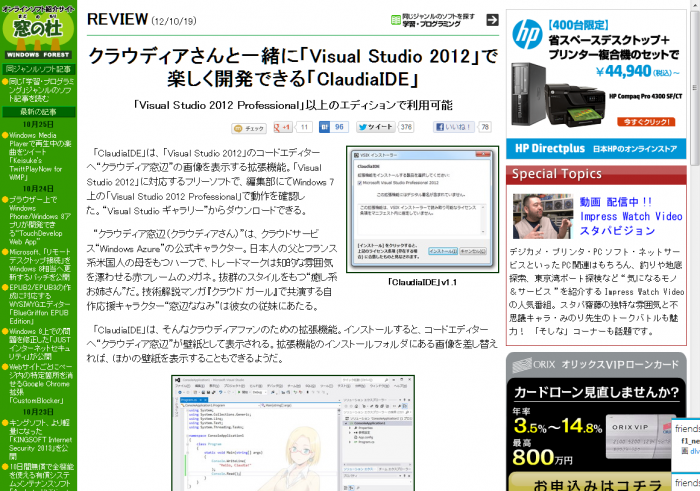Click the ORIX VIP loan card ad

coord(596,422)
